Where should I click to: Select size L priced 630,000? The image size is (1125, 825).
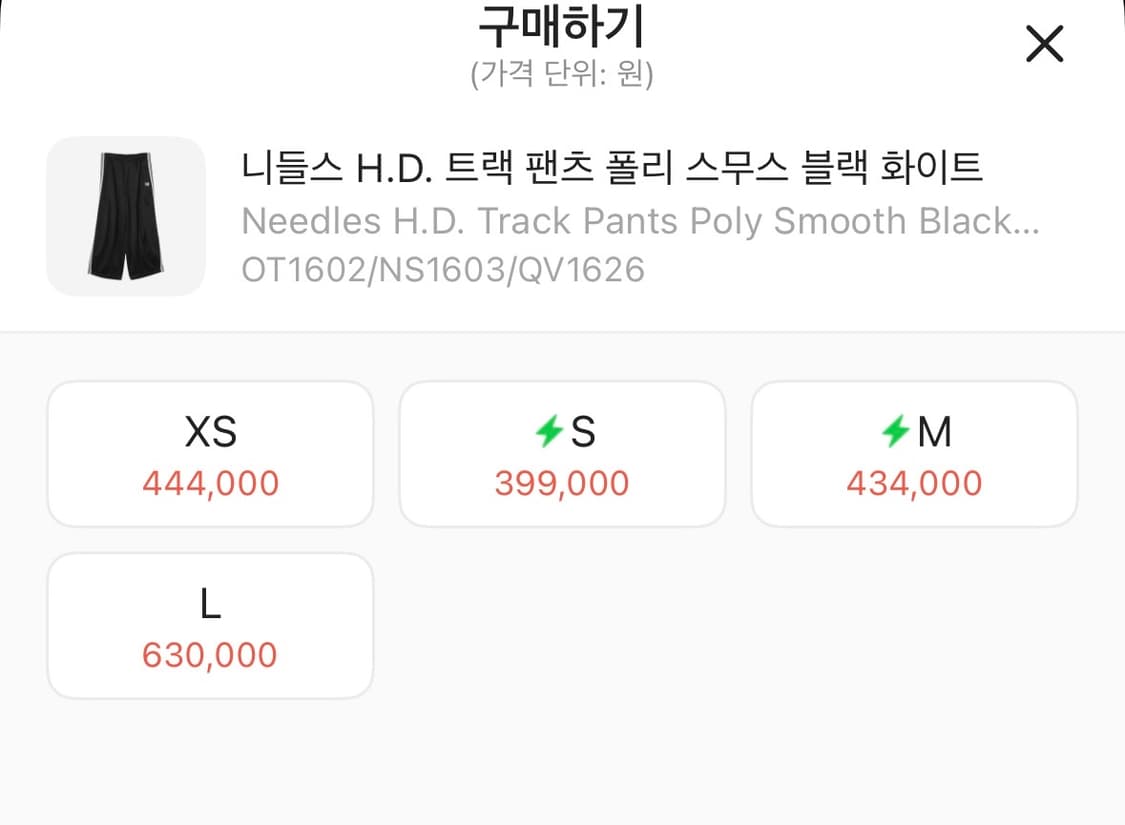pyautogui.click(x=209, y=625)
